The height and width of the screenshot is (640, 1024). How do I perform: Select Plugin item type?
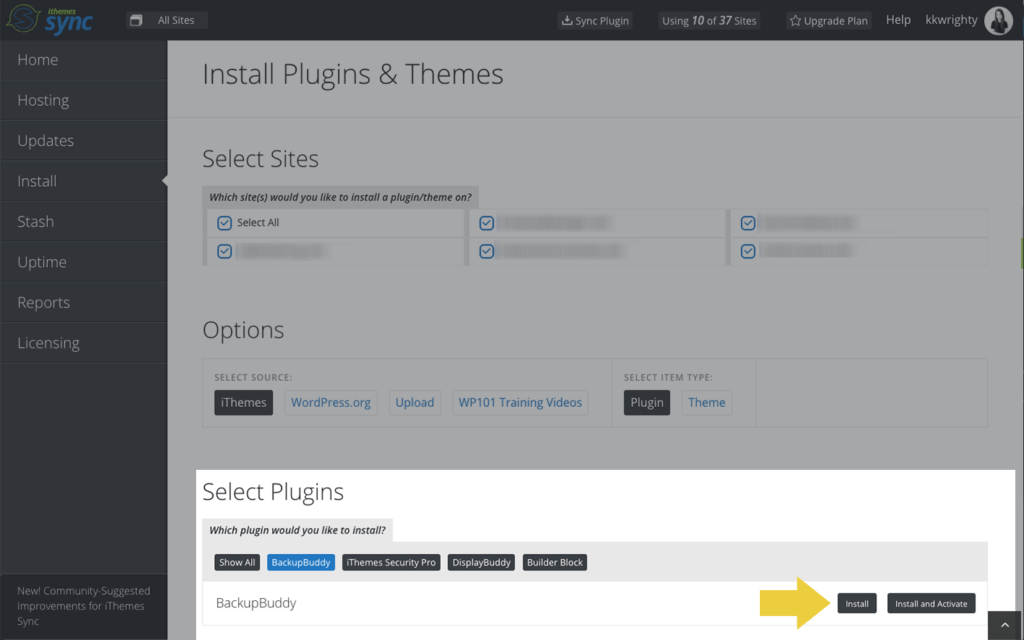pyautogui.click(x=647, y=403)
